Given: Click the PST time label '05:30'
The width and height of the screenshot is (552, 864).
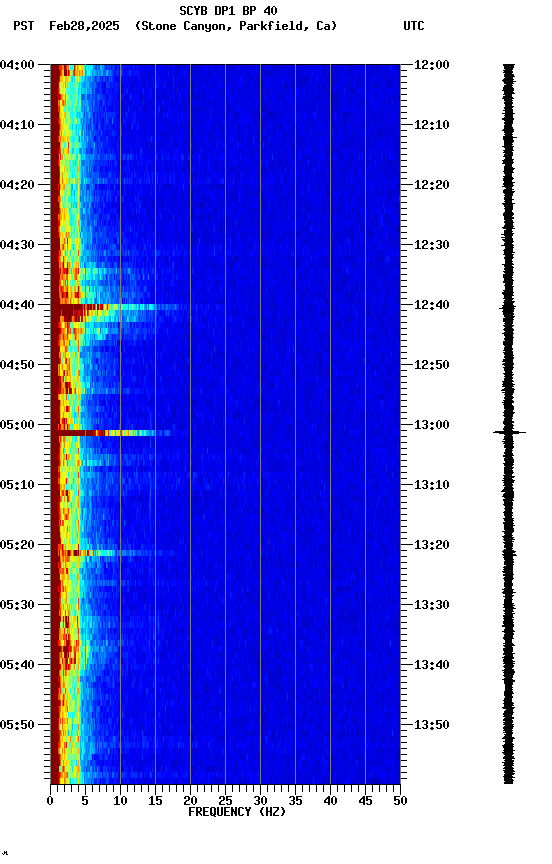Looking at the screenshot, I should (17, 606).
